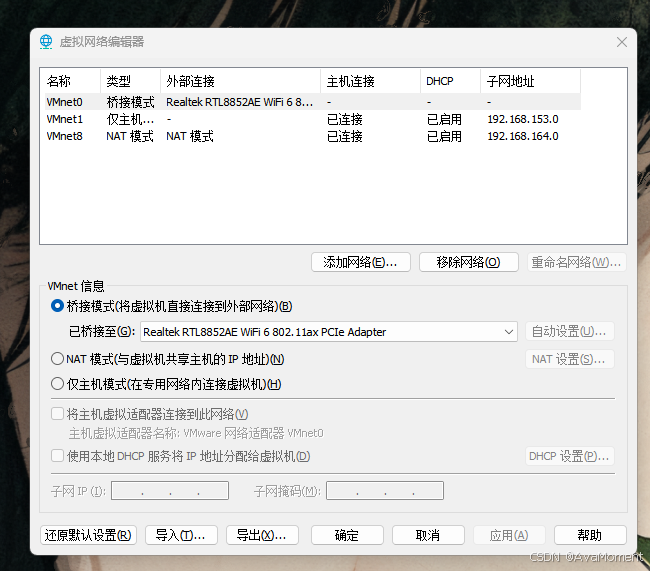The image size is (650, 571).
Task: Click the 主机连接 column header
Action: tap(371, 81)
